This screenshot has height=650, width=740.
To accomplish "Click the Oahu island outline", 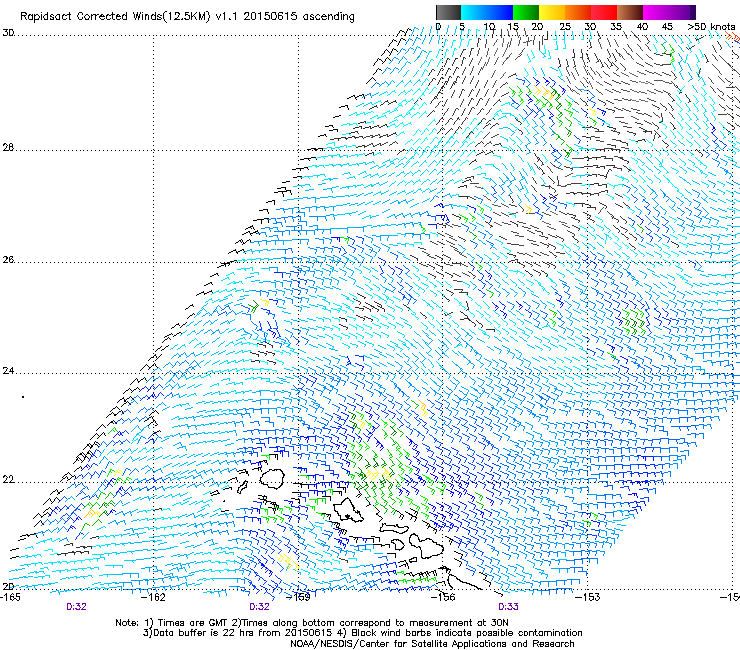I will pos(348,510).
